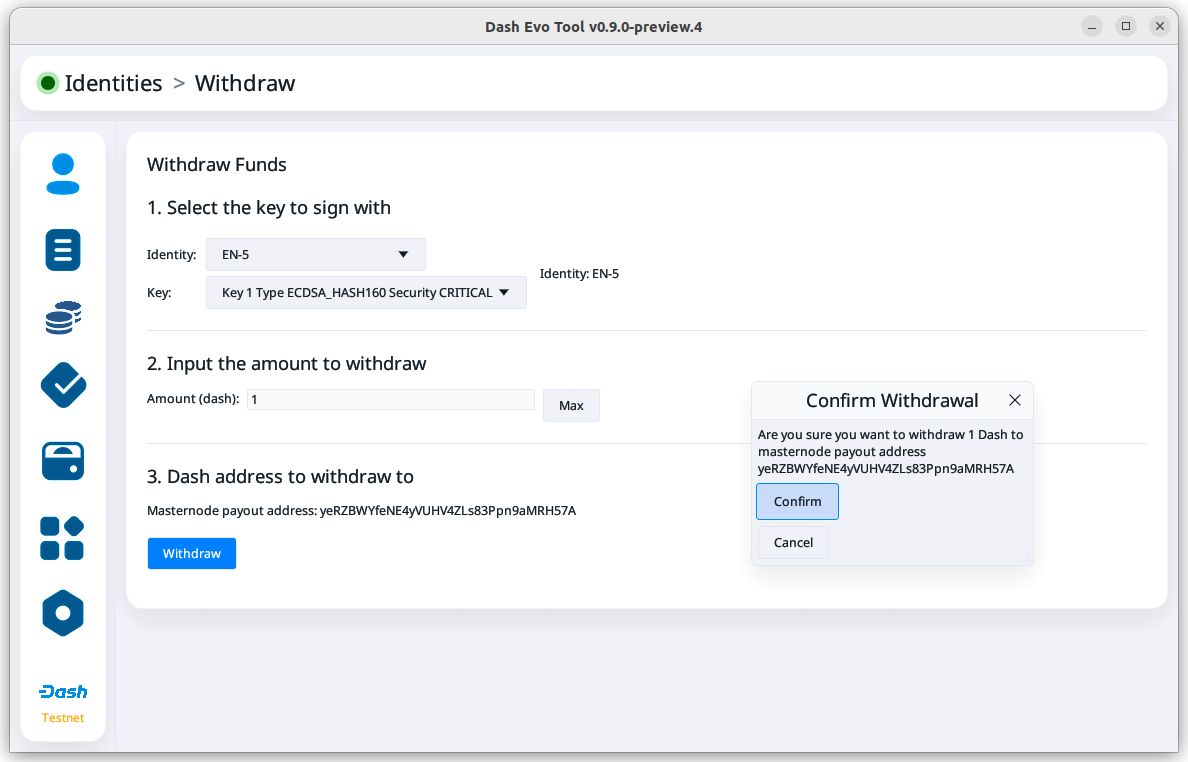The image size is (1188, 762).
Task: Open the Identities person icon in sidebar
Action: (x=63, y=174)
